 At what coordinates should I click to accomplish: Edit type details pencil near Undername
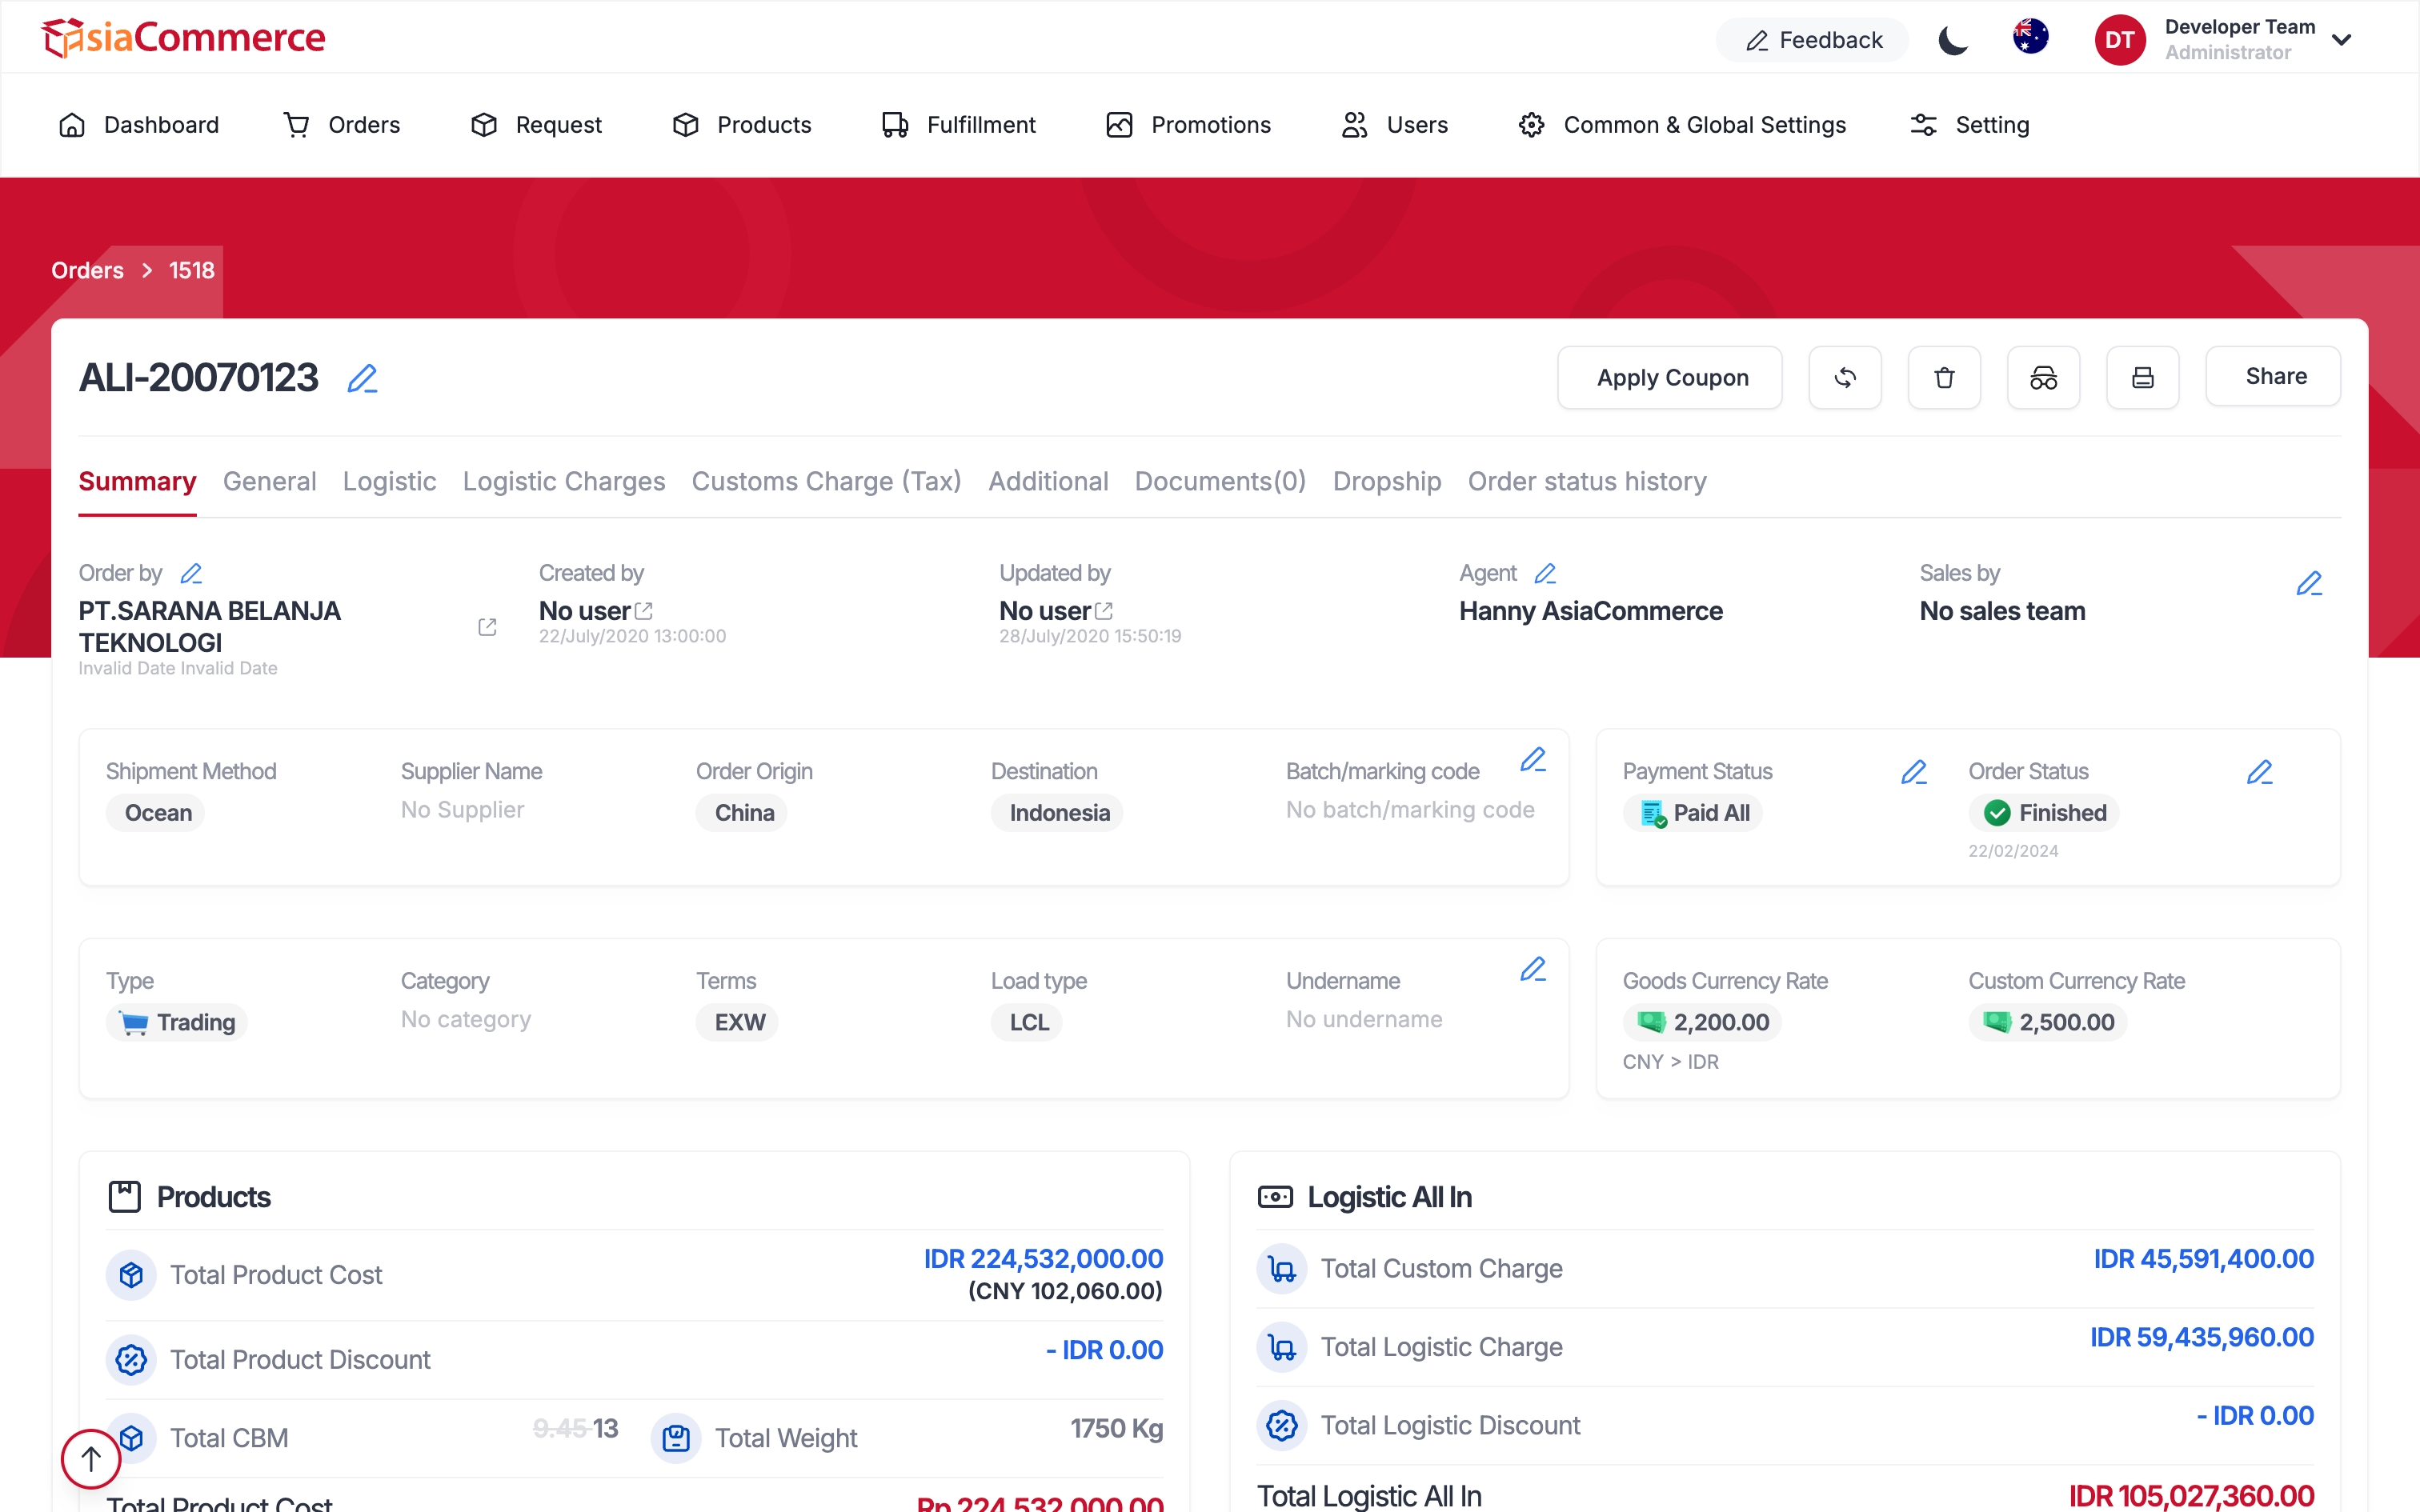point(1533,969)
